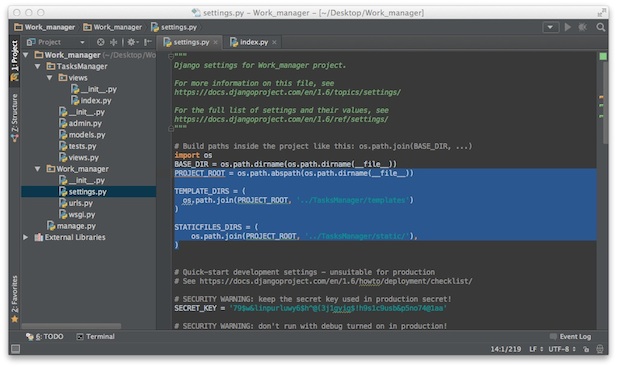Run the project with the play button

click(567, 27)
